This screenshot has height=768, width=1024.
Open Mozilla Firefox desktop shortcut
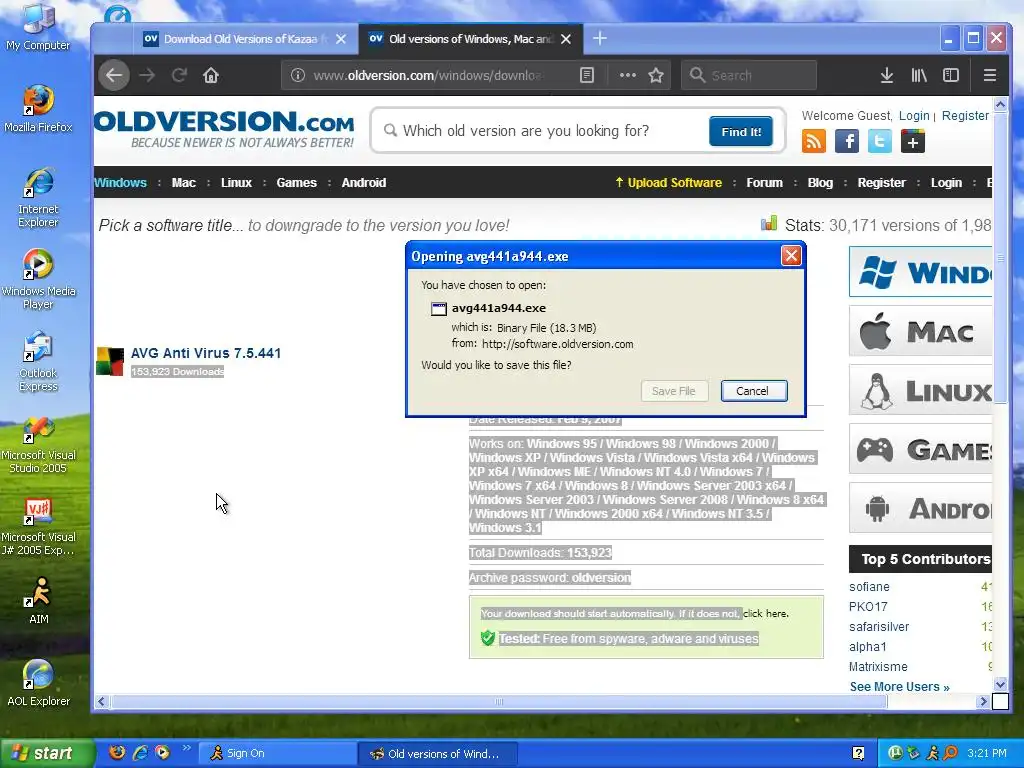coord(38,109)
